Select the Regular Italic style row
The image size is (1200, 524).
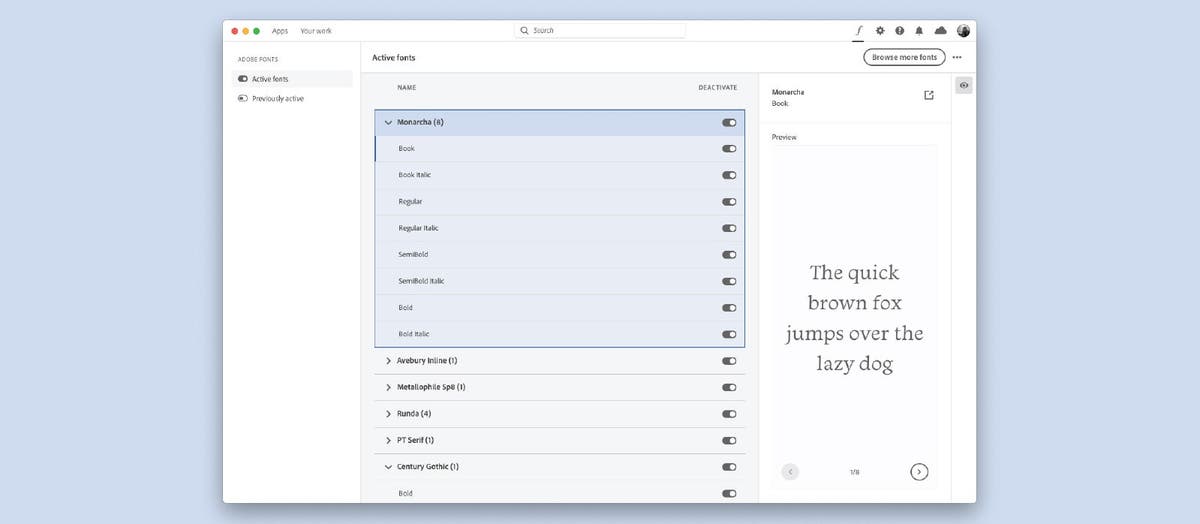(x=560, y=228)
